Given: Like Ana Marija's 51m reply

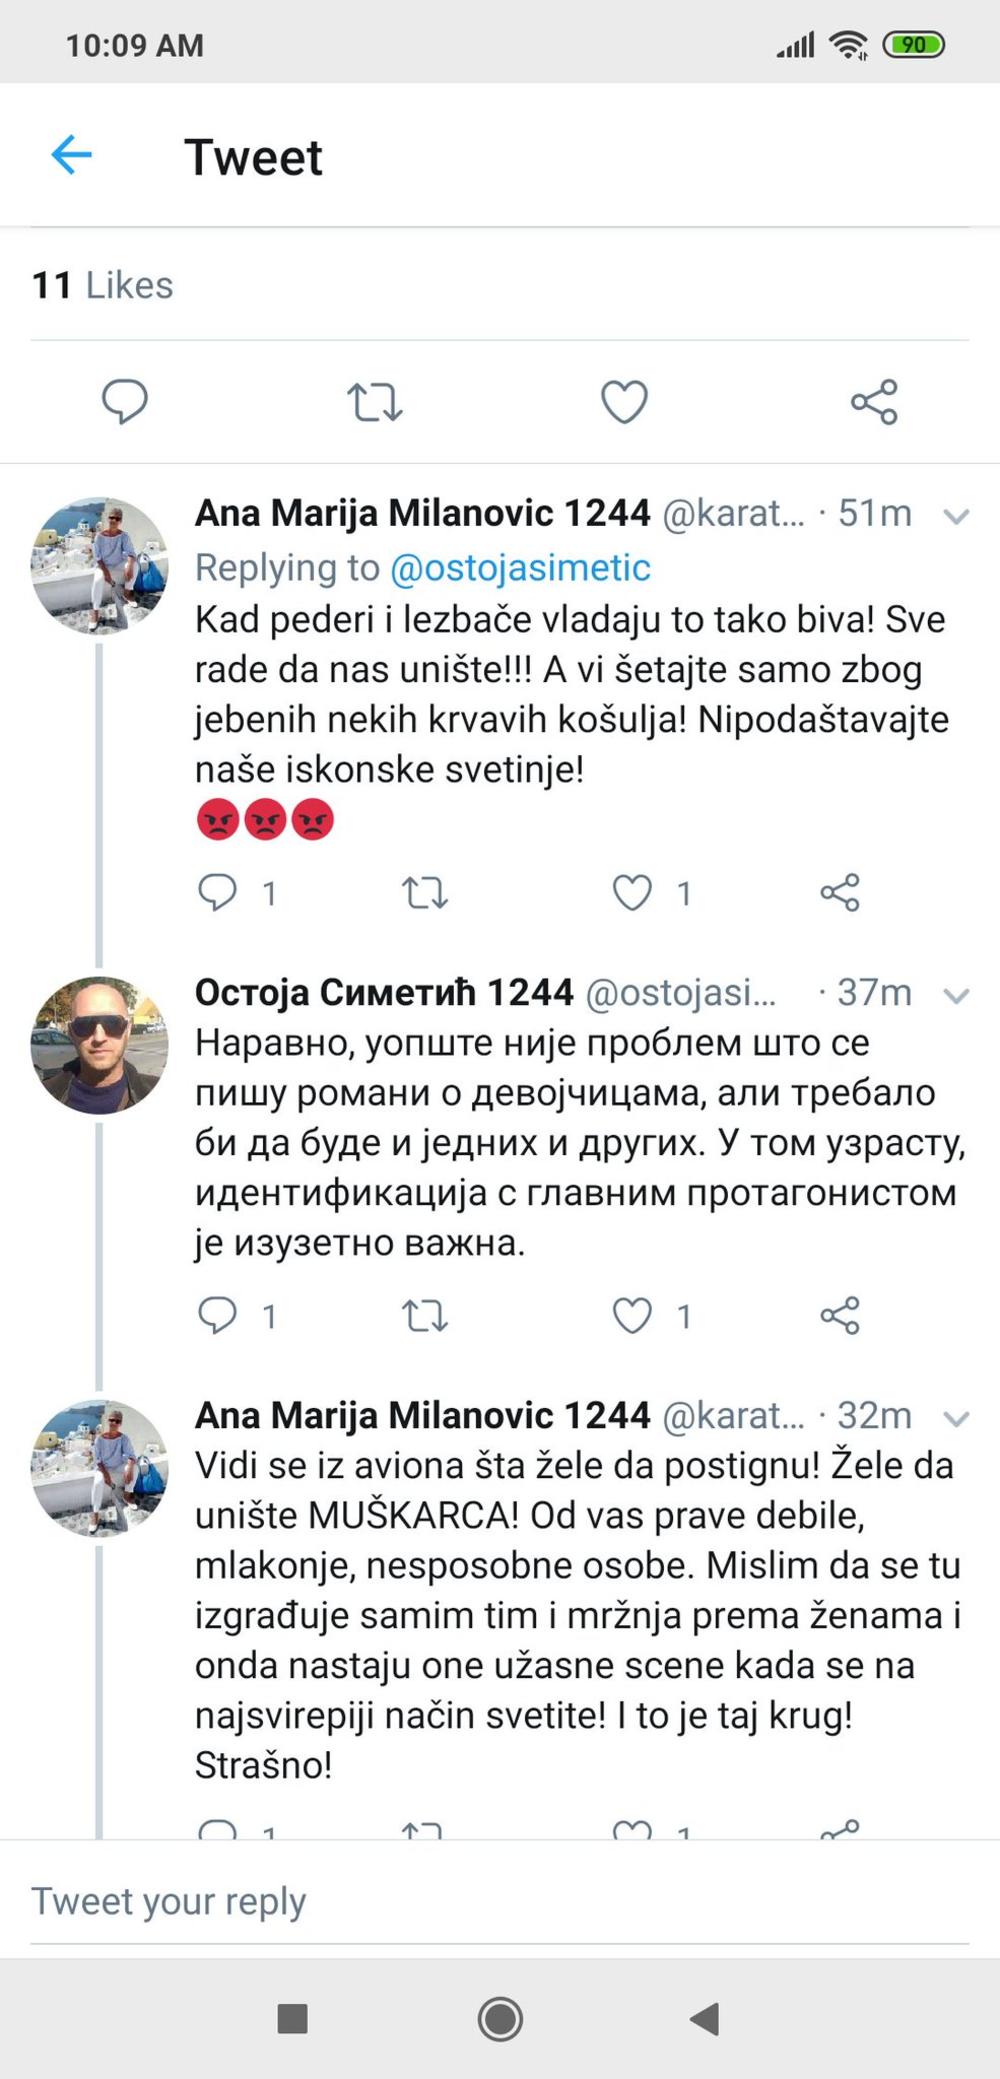Looking at the screenshot, I should tap(632, 892).
